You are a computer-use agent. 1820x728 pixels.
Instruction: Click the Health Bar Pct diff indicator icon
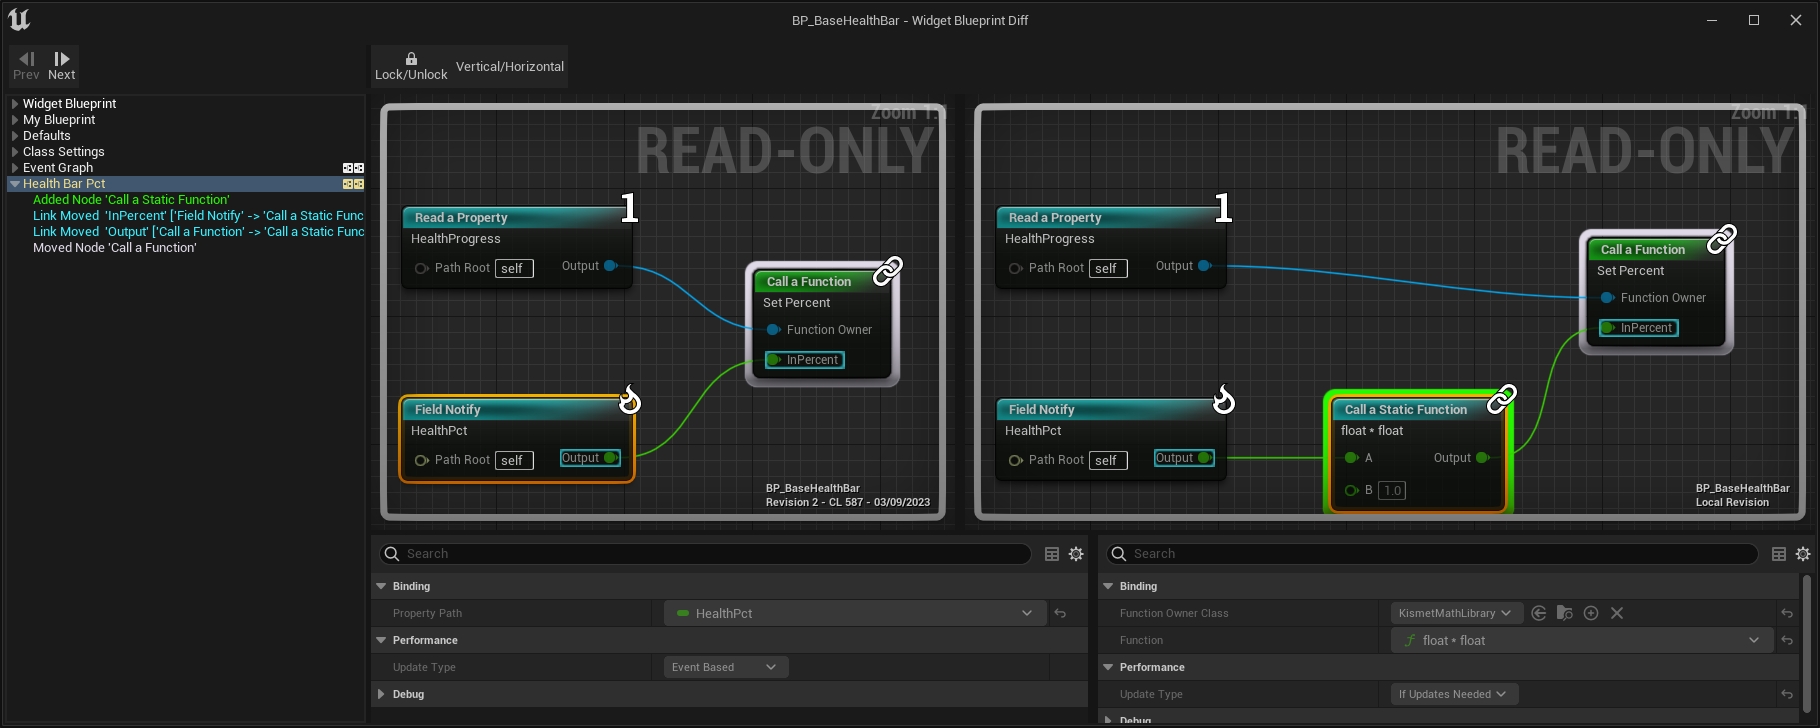point(353,184)
